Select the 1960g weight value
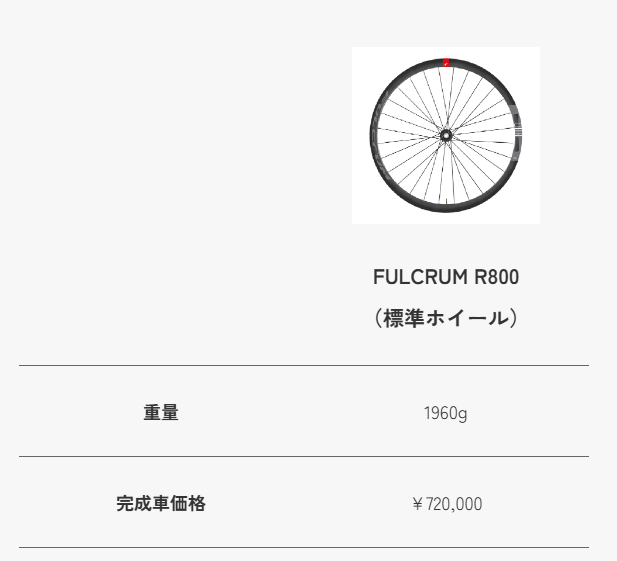The width and height of the screenshot is (617, 561). pyautogui.click(x=445, y=413)
